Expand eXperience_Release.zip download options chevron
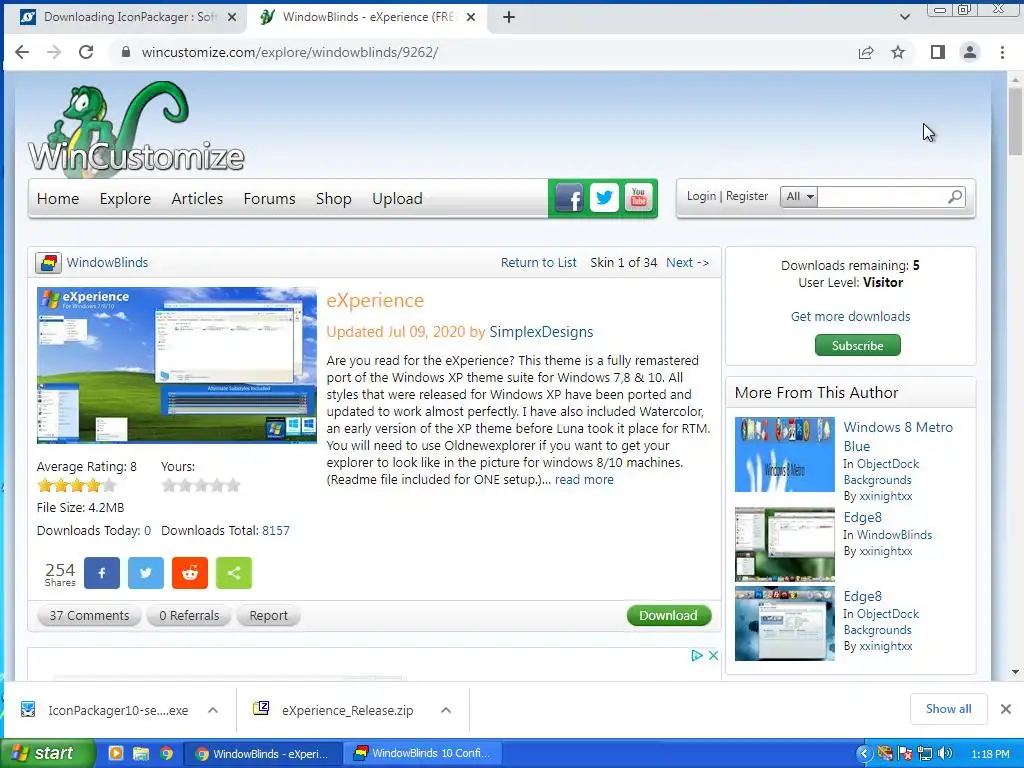 [446, 710]
